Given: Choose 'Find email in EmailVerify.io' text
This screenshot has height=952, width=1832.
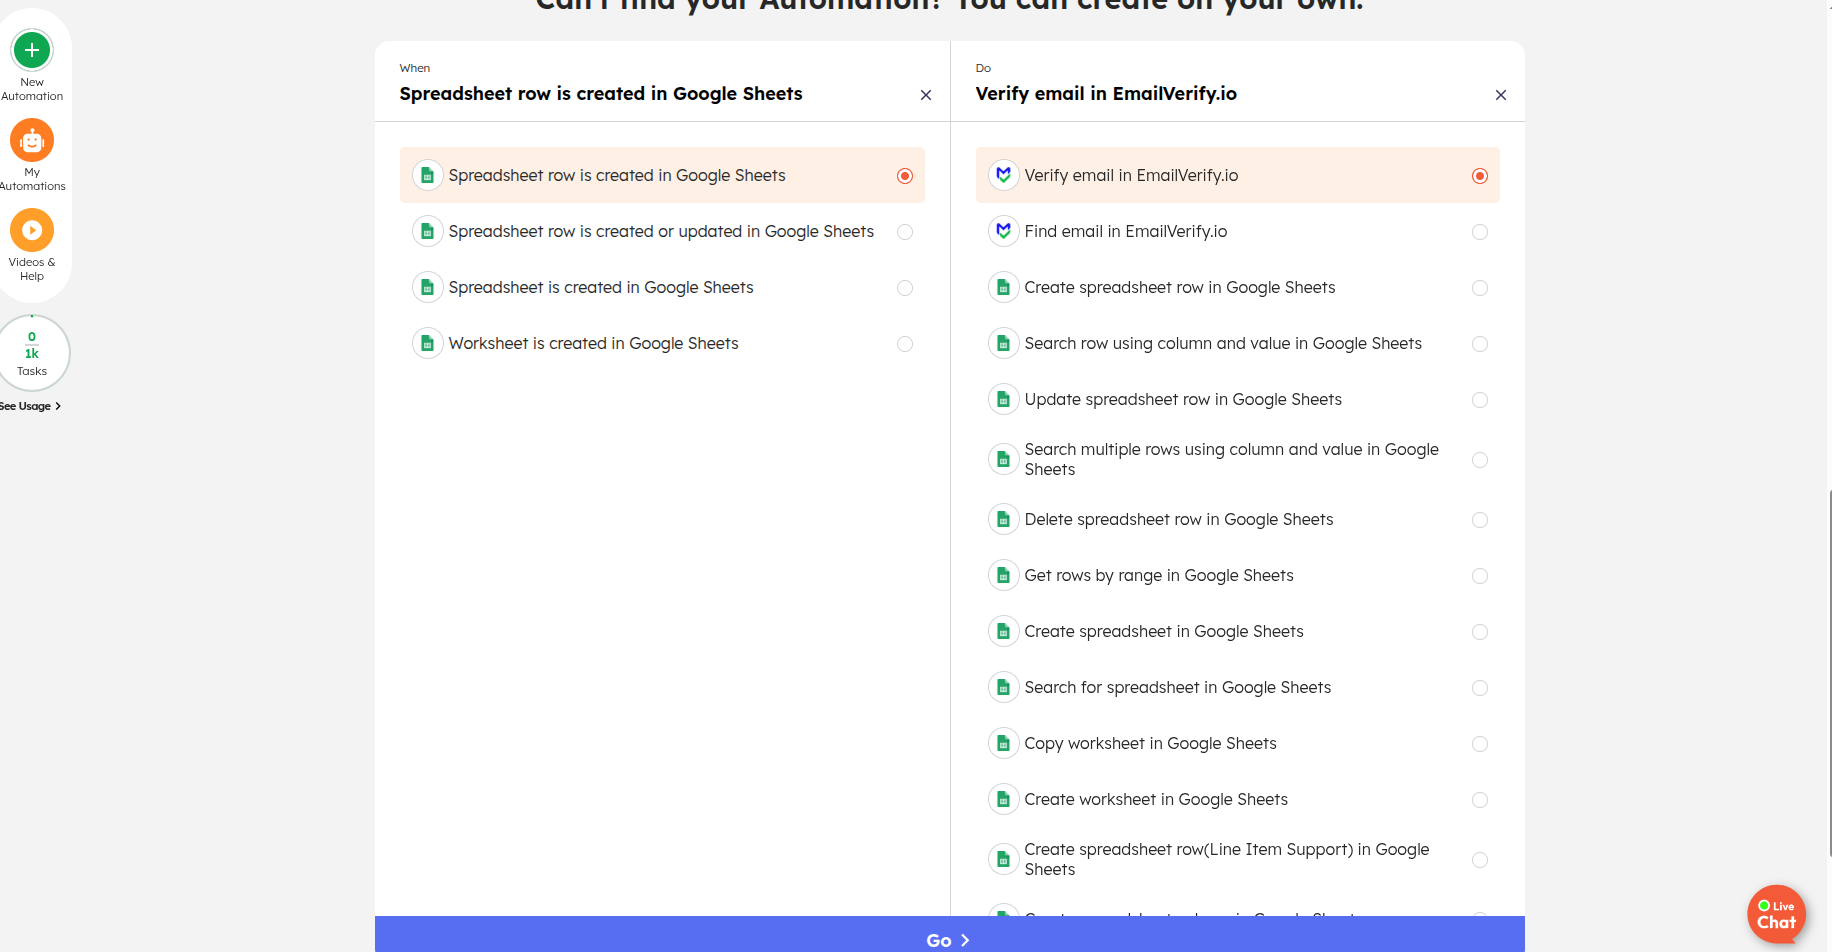Looking at the screenshot, I should point(1126,232).
